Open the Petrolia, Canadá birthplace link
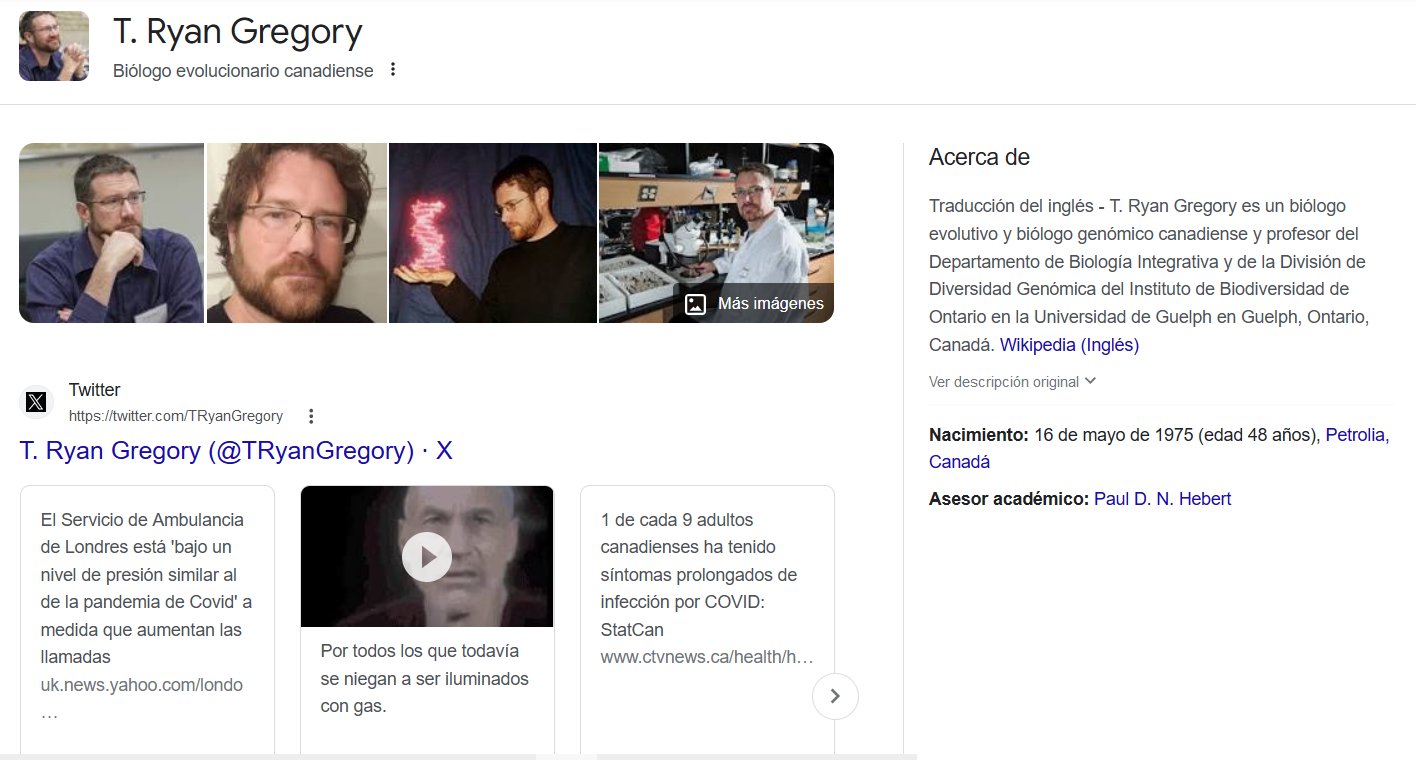This screenshot has width=1416, height=760. pos(1356,435)
